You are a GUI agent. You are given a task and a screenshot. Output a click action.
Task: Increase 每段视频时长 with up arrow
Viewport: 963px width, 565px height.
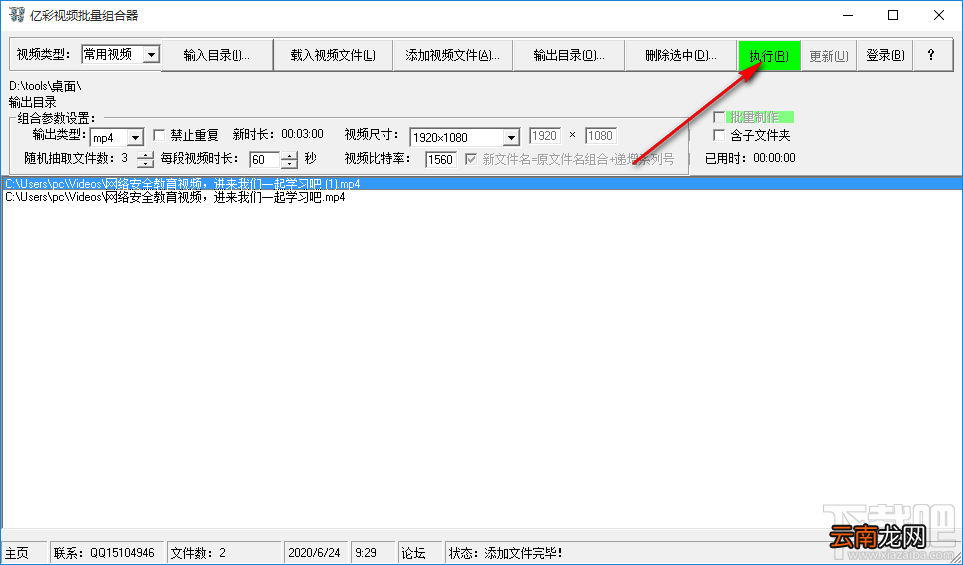pos(289,155)
